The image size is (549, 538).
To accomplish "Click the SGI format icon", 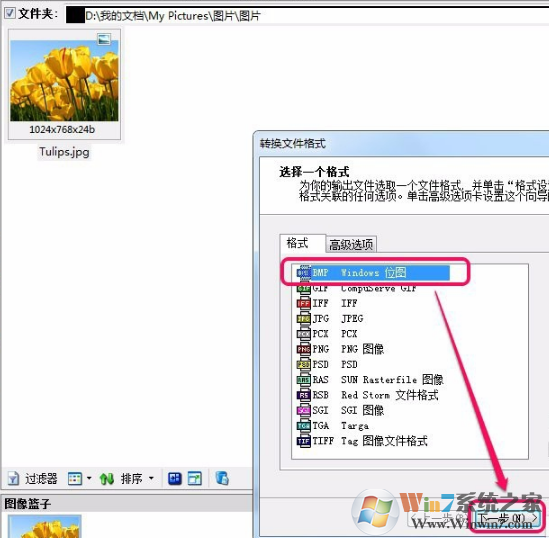I will [x=304, y=410].
